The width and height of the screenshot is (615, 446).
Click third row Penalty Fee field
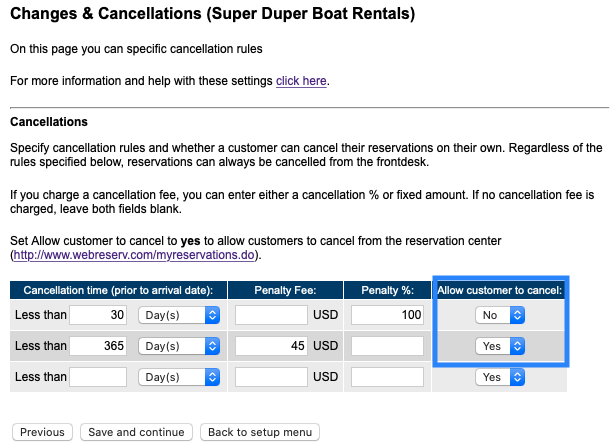270,377
